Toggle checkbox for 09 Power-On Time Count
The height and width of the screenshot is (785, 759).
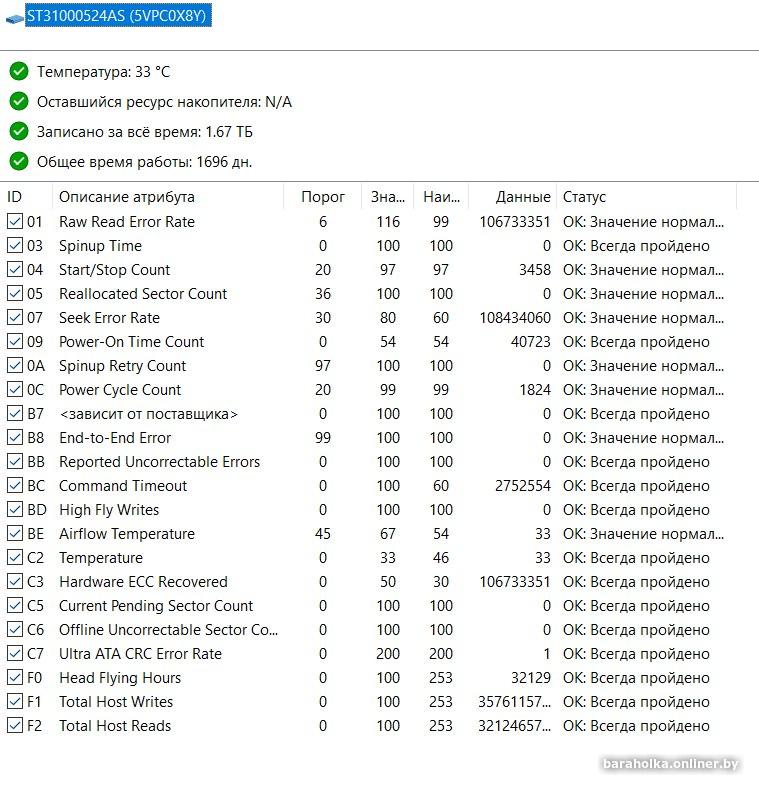(15, 341)
